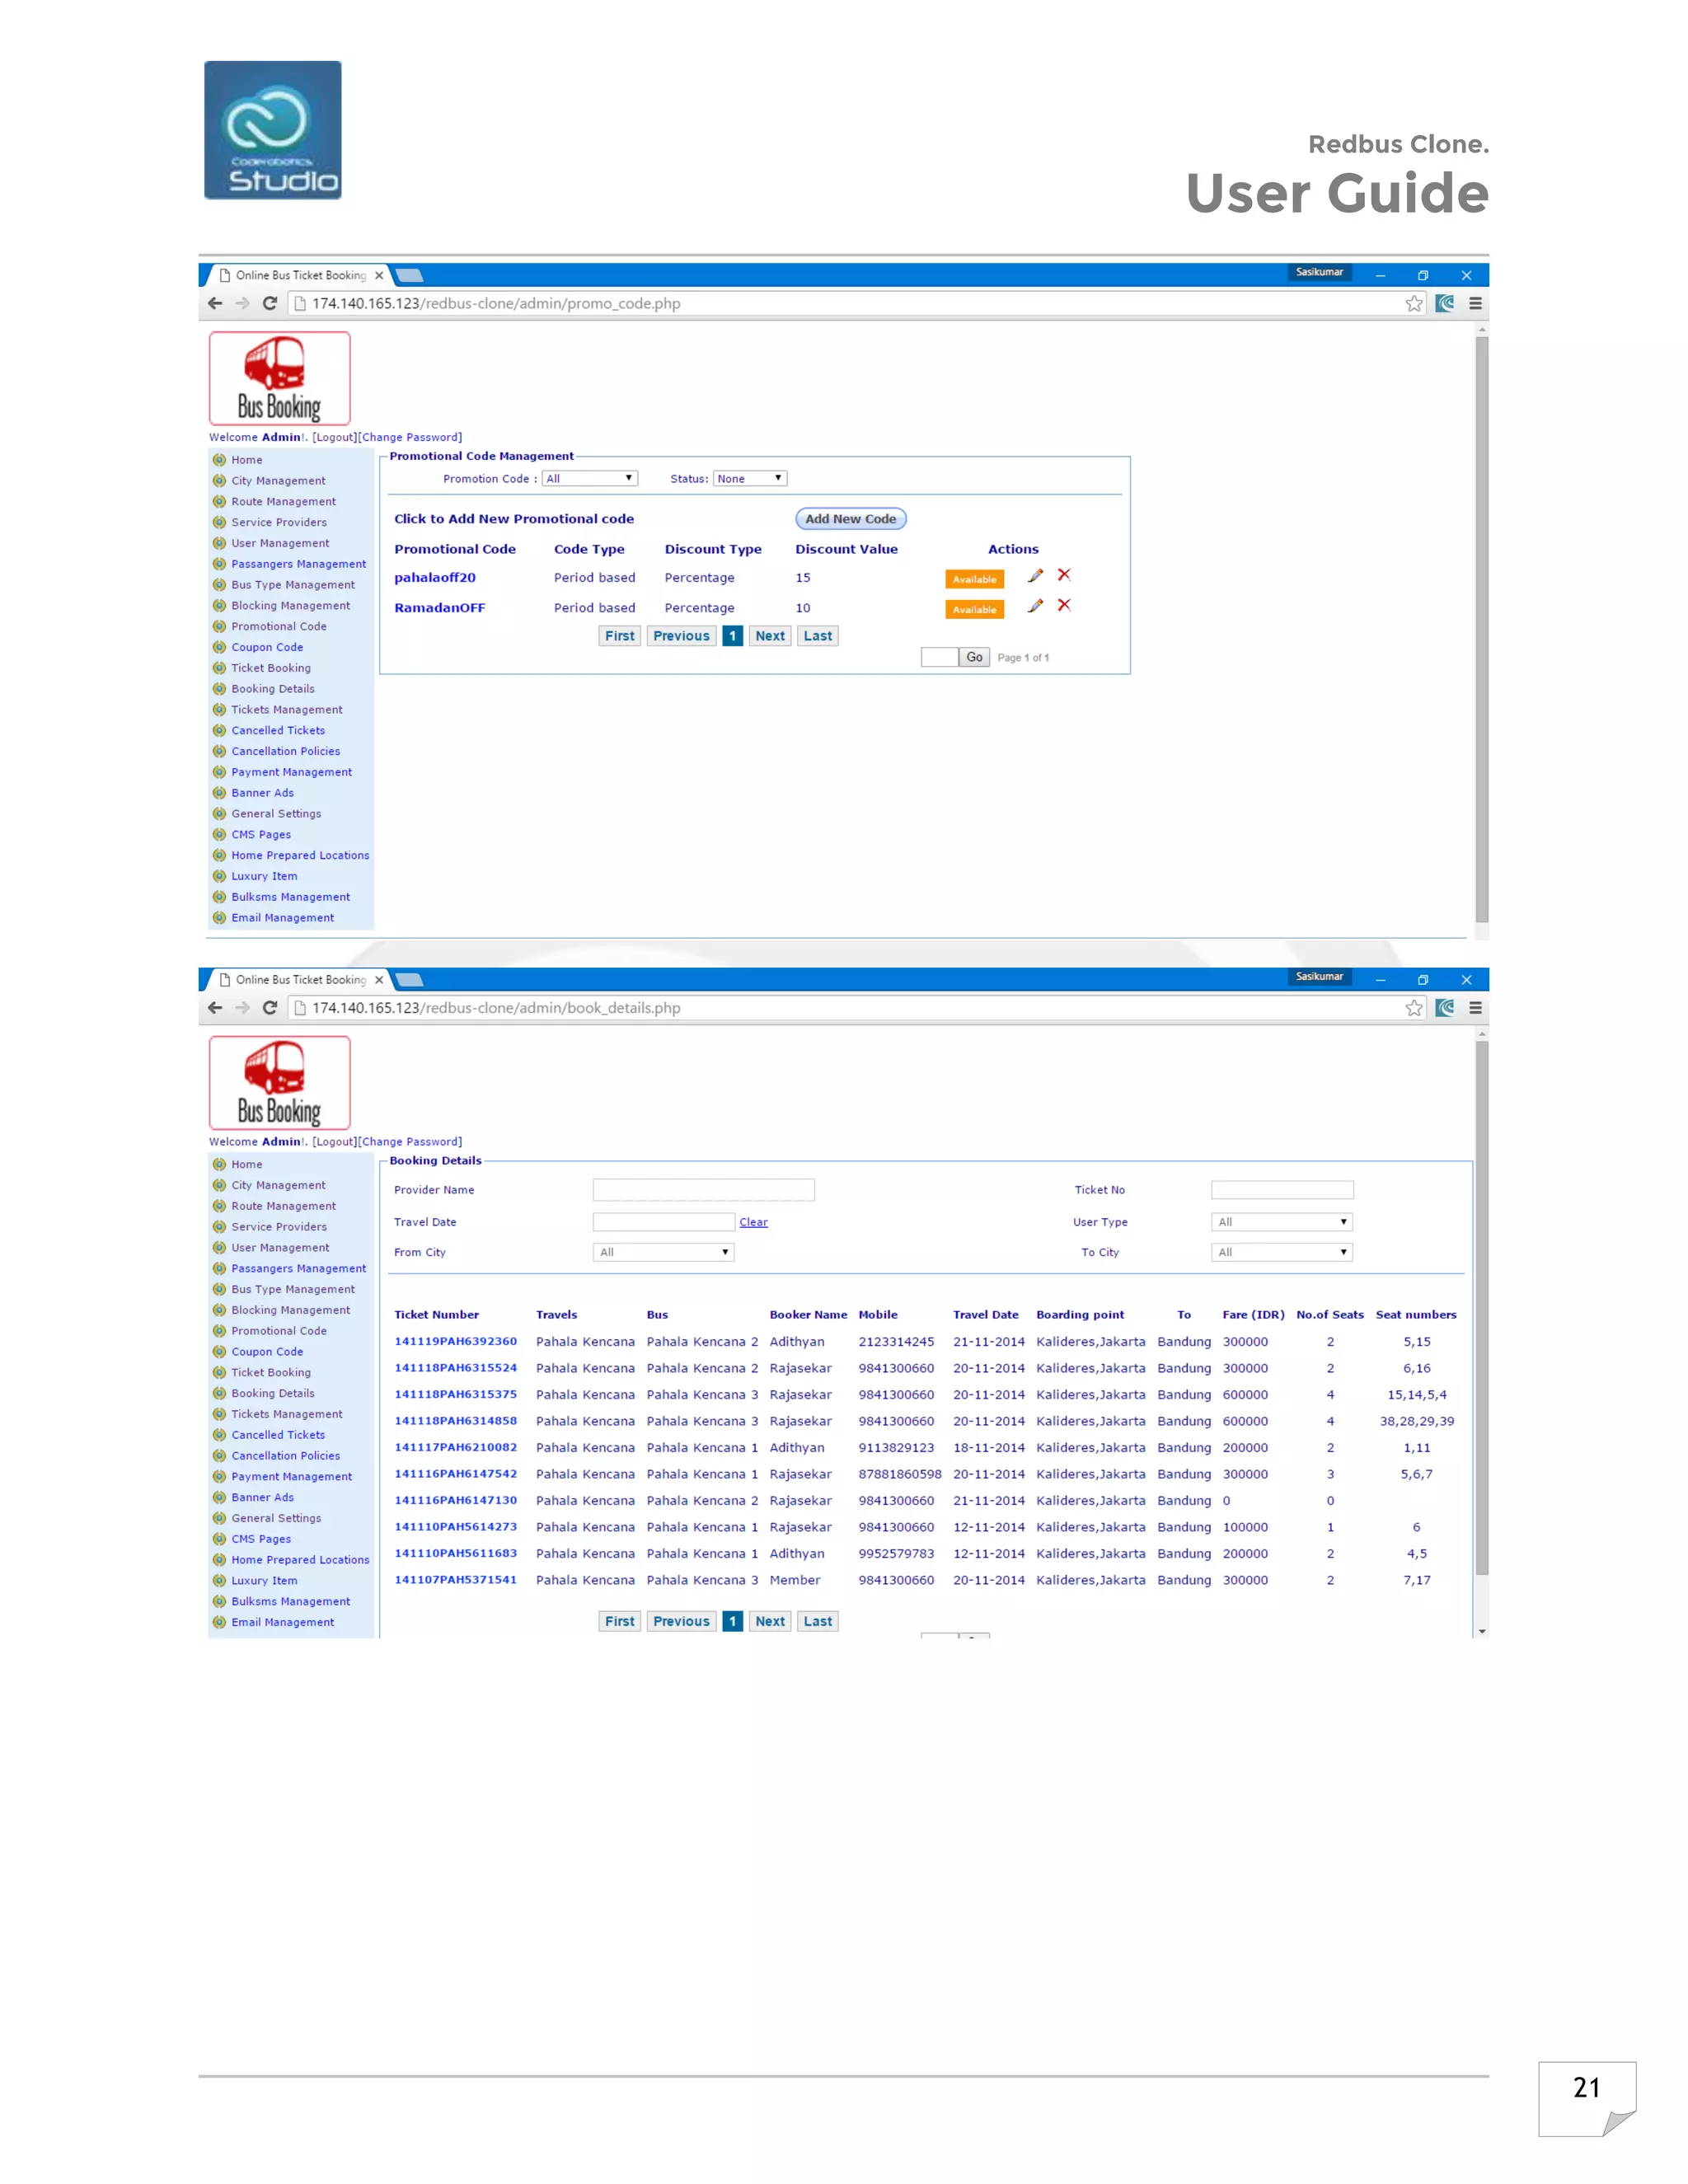The image size is (1688, 2184).
Task: Click First in promo code pagination
Action: point(620,636)
